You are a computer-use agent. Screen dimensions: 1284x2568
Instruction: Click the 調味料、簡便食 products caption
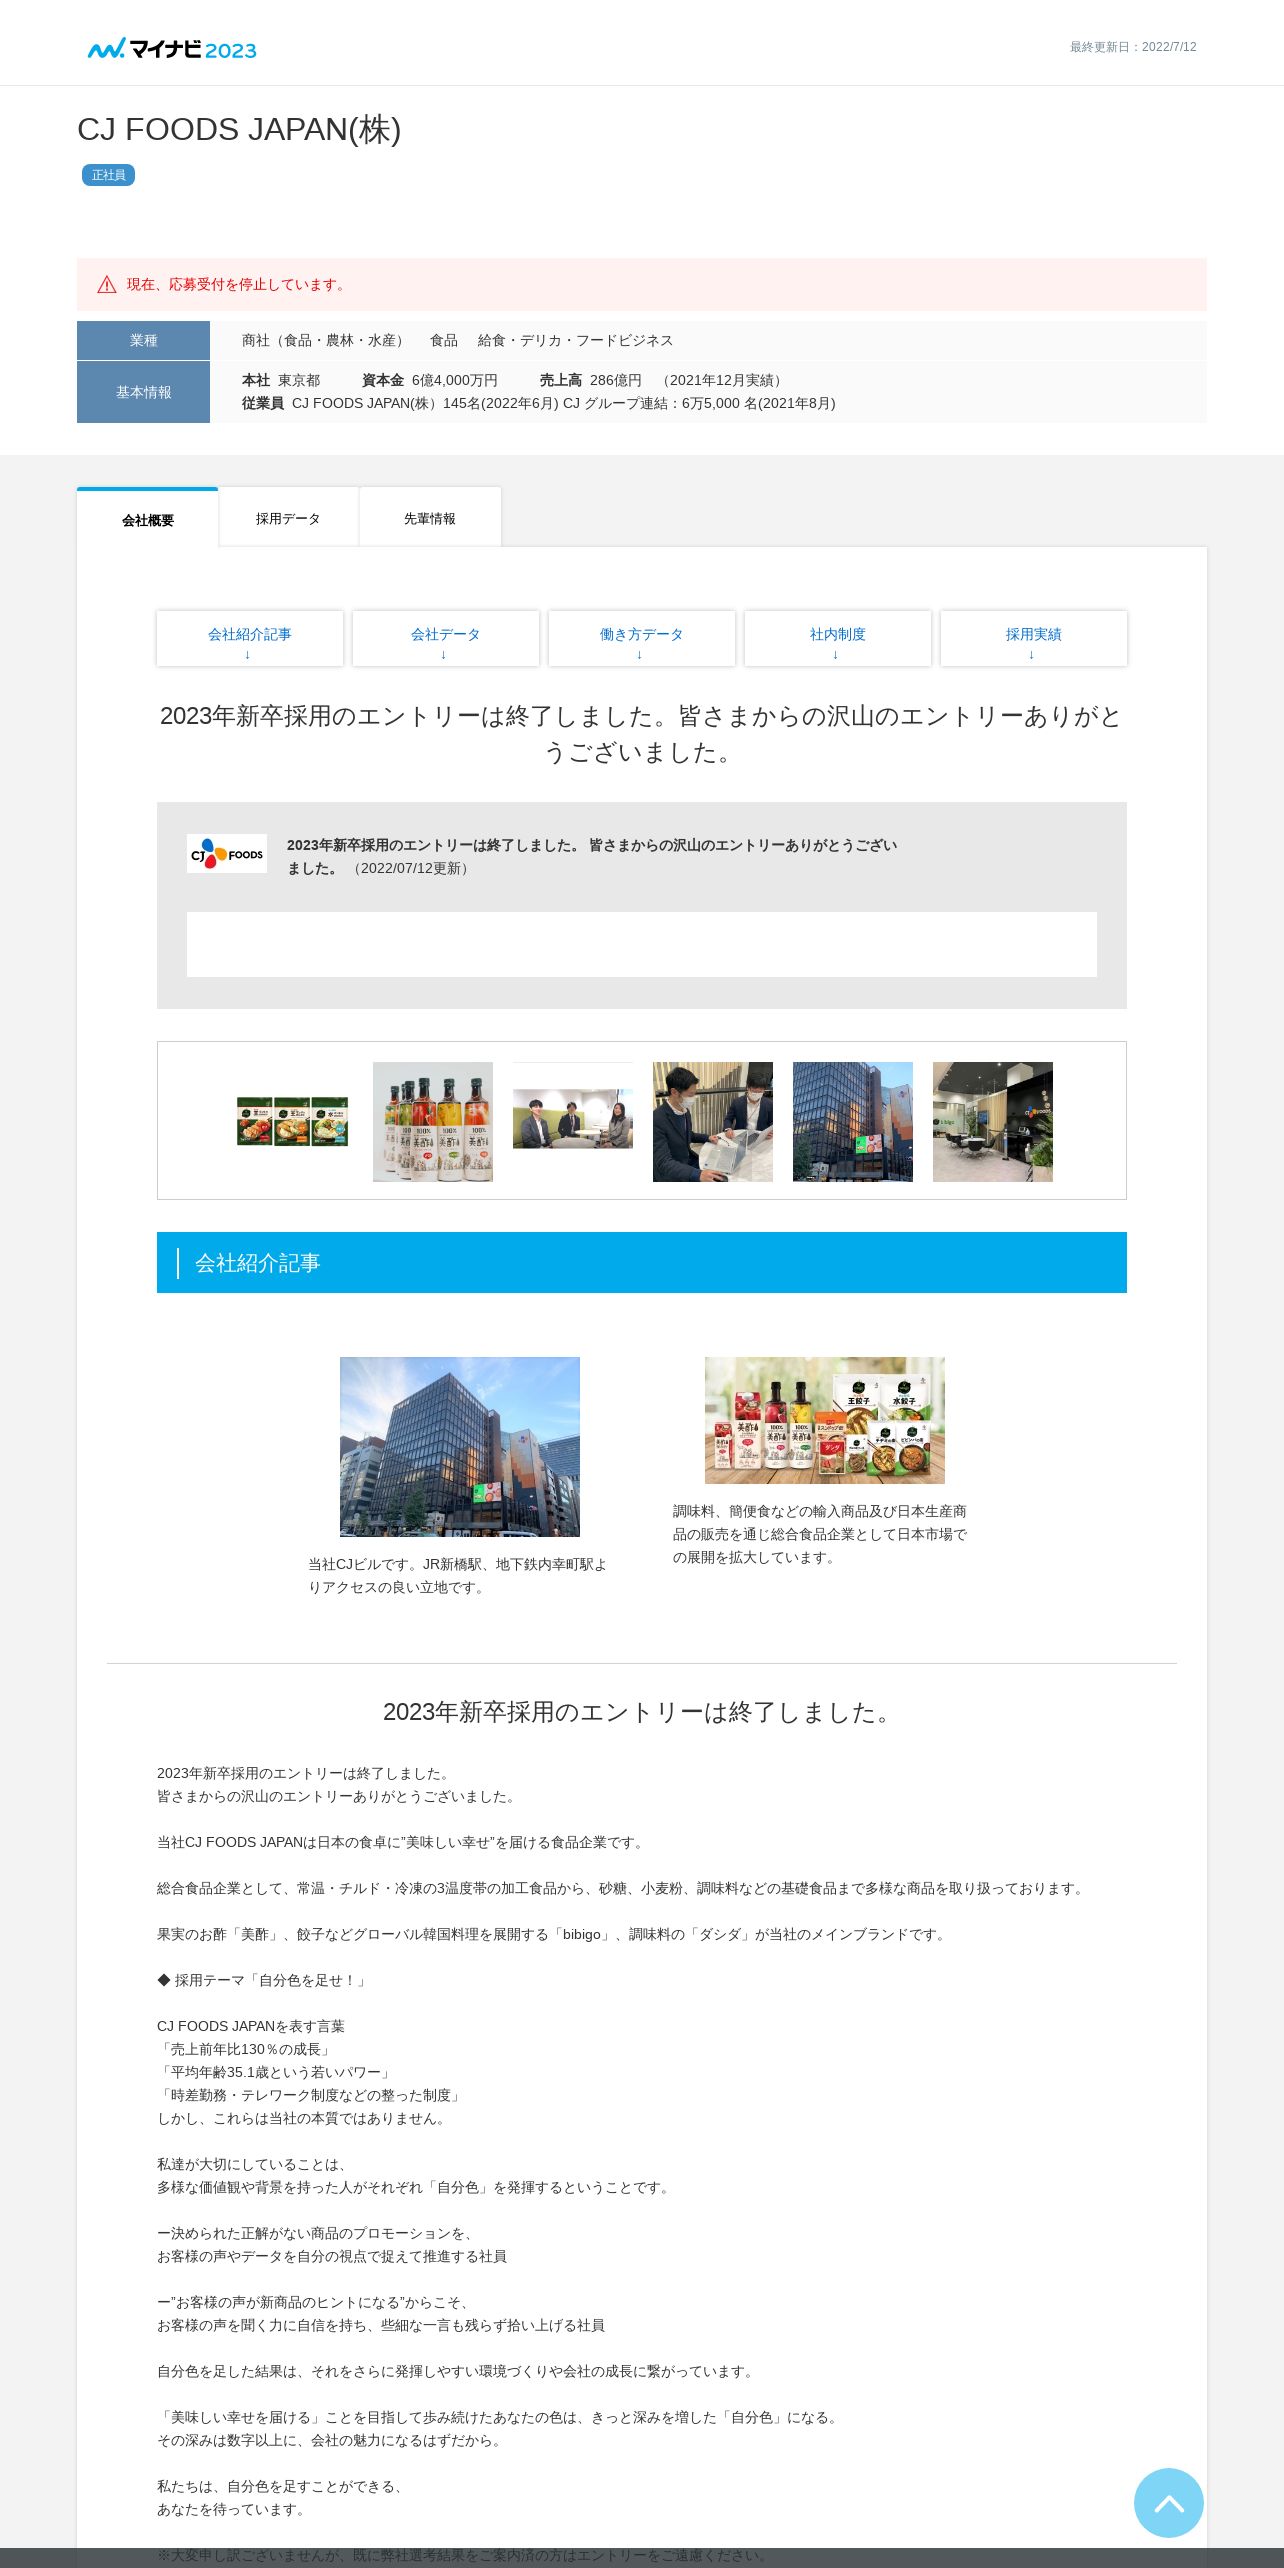click(x=820, y=1534)
